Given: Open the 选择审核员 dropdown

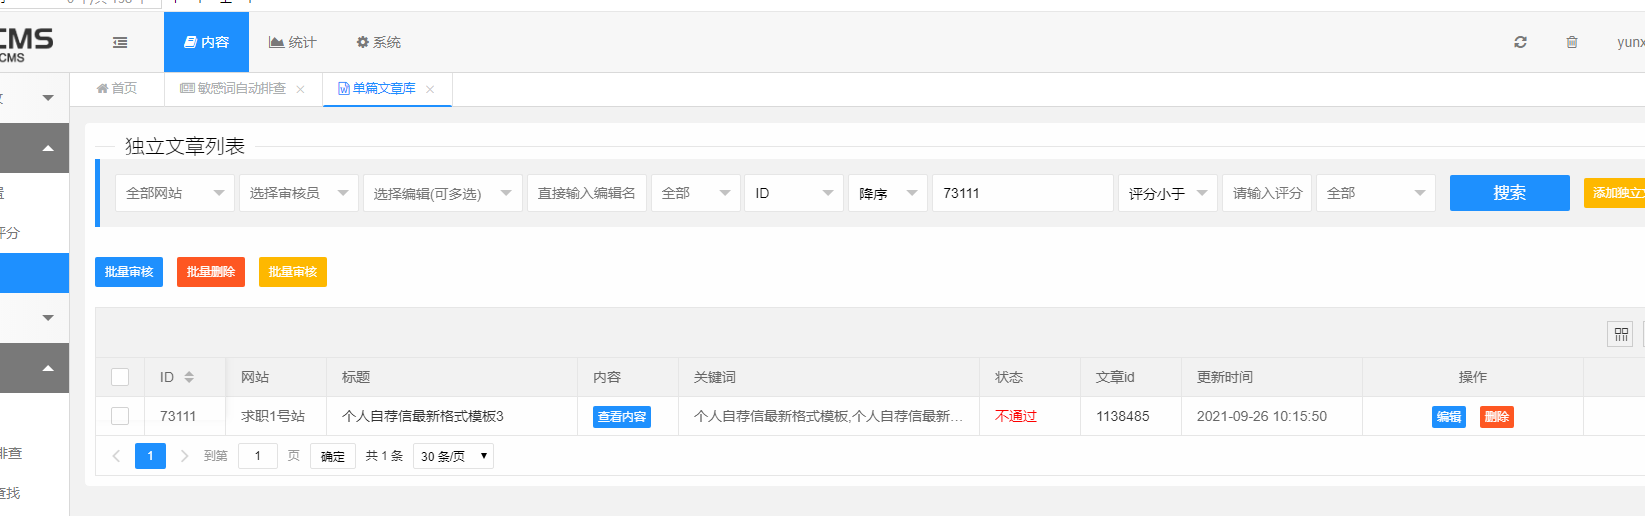Looking at the screenshot, I should pyautogui.click(x=298, y=193).
